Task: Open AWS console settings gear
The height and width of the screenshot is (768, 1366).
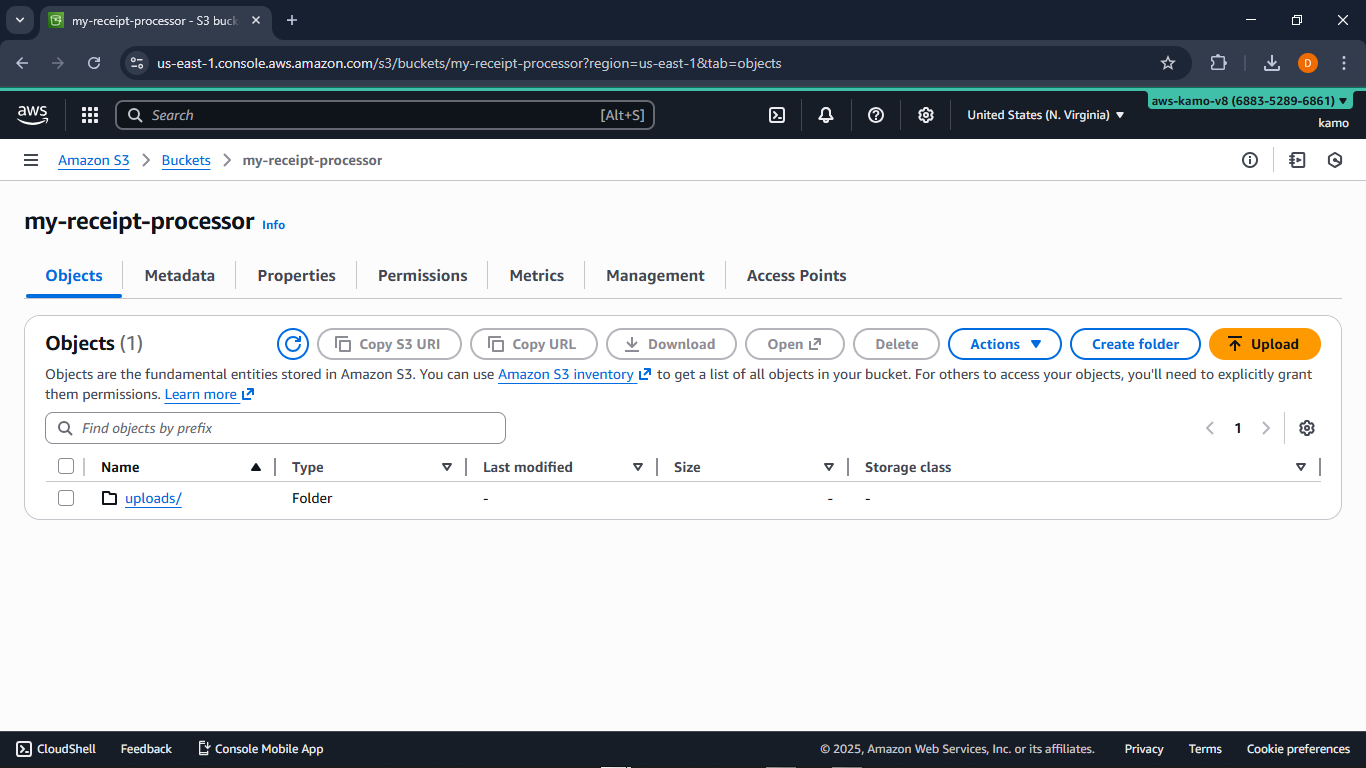Action: coord(925,114)
